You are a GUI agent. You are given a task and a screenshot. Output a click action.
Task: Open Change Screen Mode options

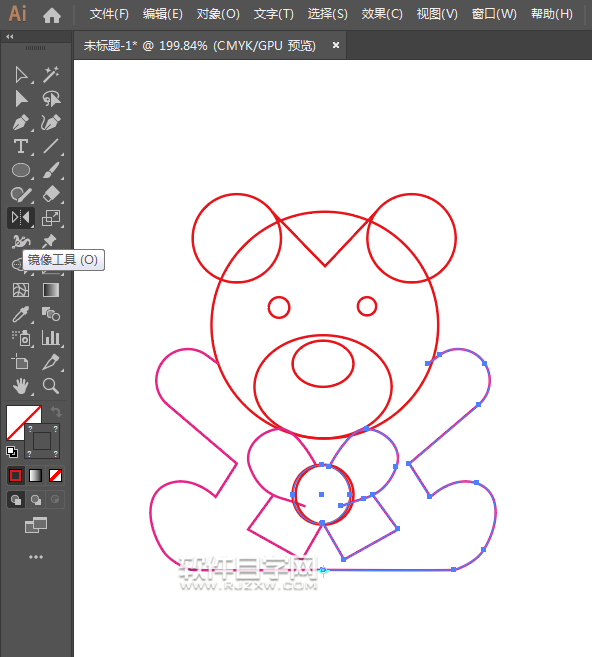point(36,525)
